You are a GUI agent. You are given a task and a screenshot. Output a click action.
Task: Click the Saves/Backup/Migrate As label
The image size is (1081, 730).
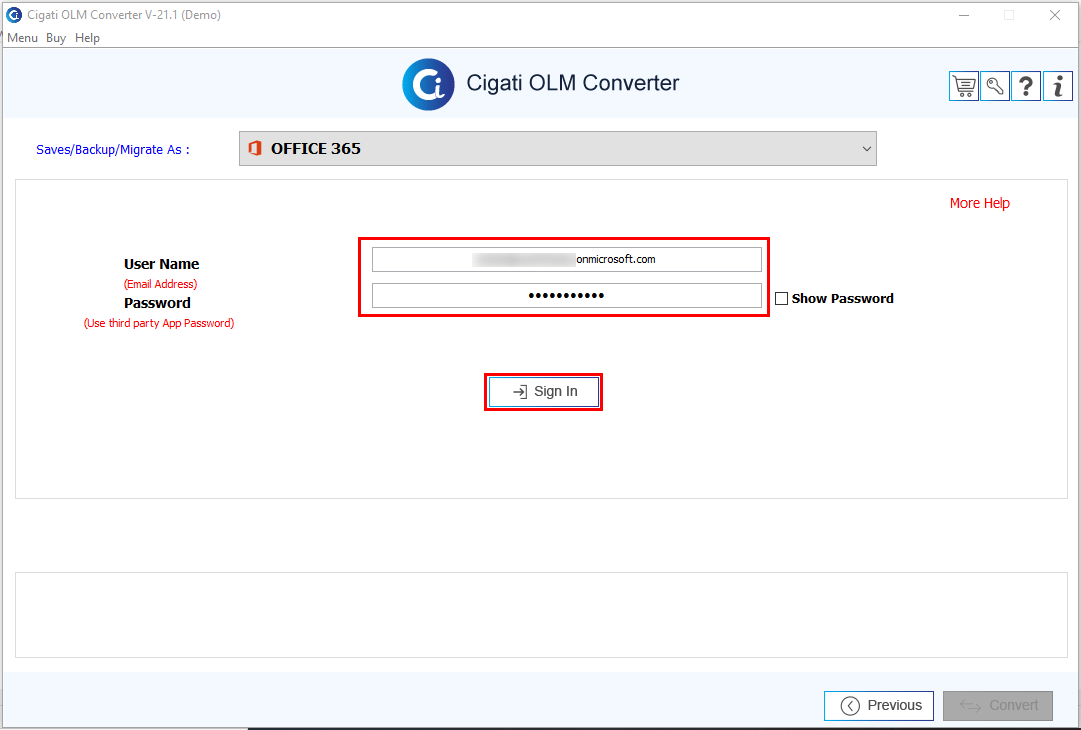[112, 150]
